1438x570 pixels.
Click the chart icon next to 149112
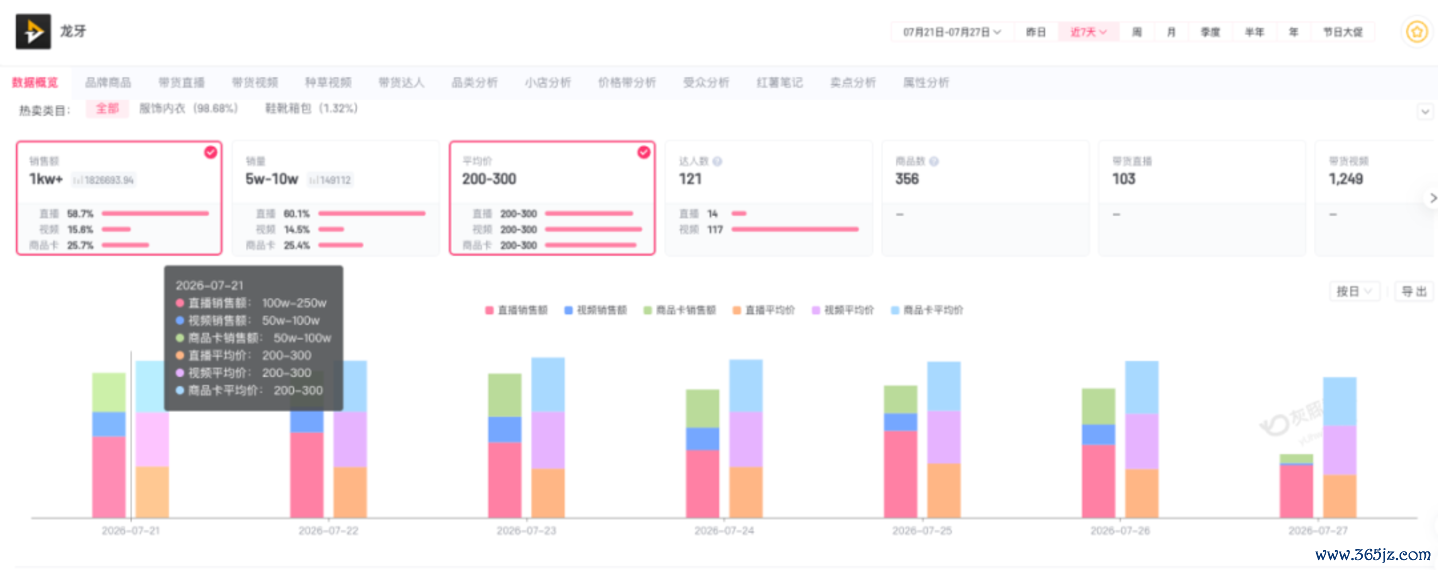(312, 180)
